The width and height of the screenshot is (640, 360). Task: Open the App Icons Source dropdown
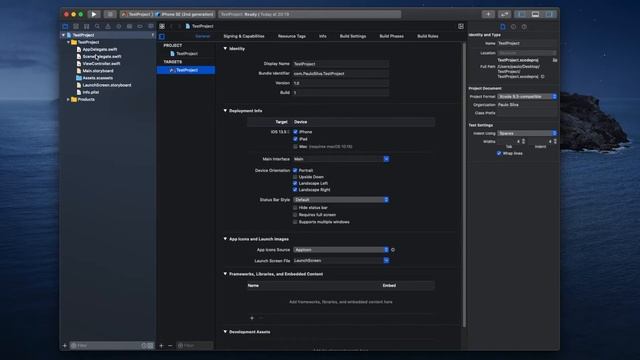pyautogui.click(x=341, y=250)
